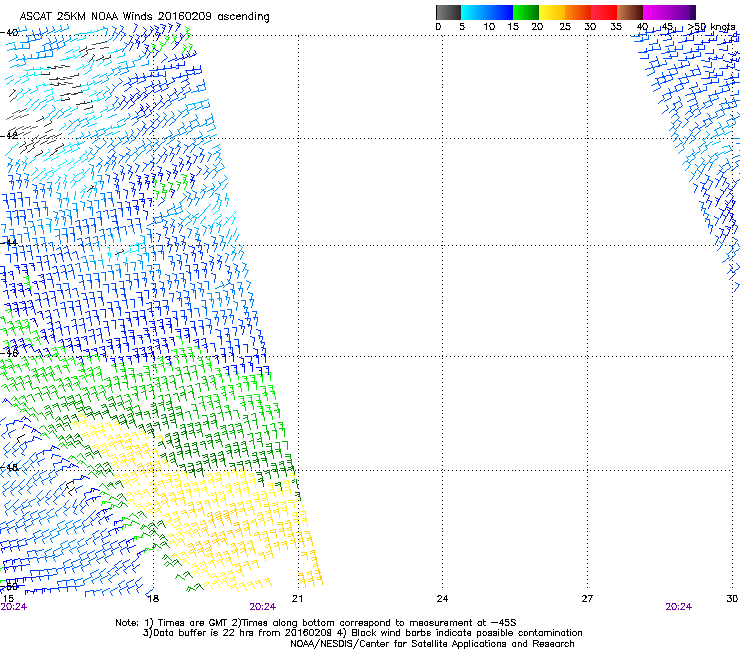Click latitude axis label '-48'

click(x=9, y=468)
